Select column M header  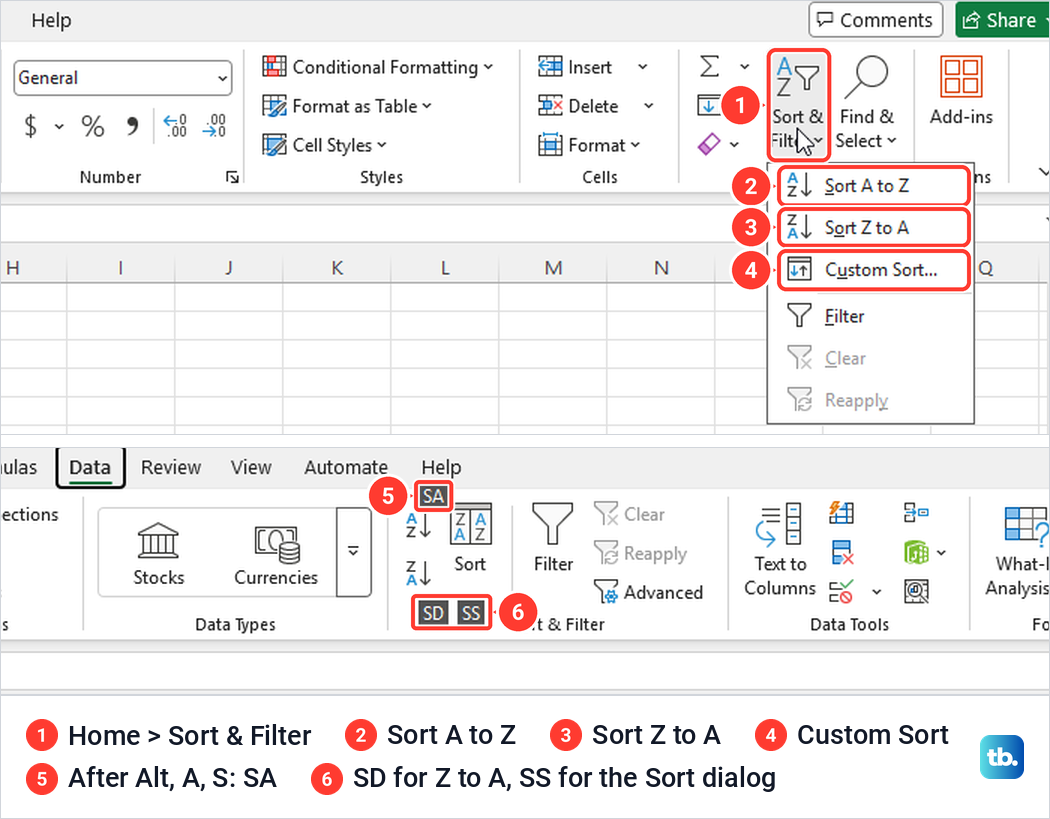(x=553, y=269)
